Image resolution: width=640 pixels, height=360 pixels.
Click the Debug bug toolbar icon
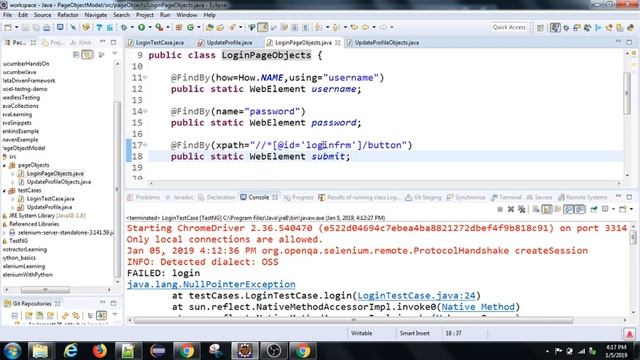tap(124, 27)
